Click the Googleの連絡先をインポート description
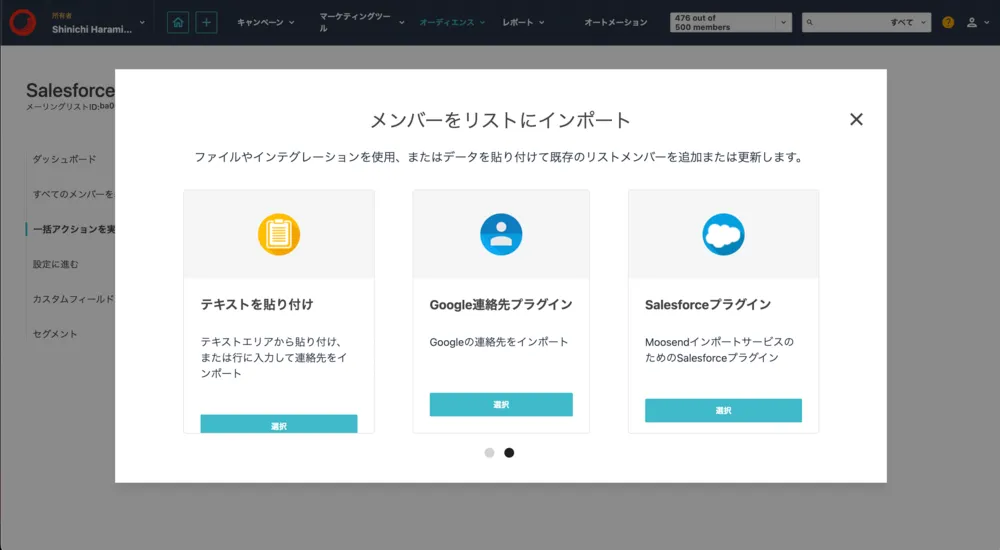Viewport: 1000px width, 550px height. point(499,342)
